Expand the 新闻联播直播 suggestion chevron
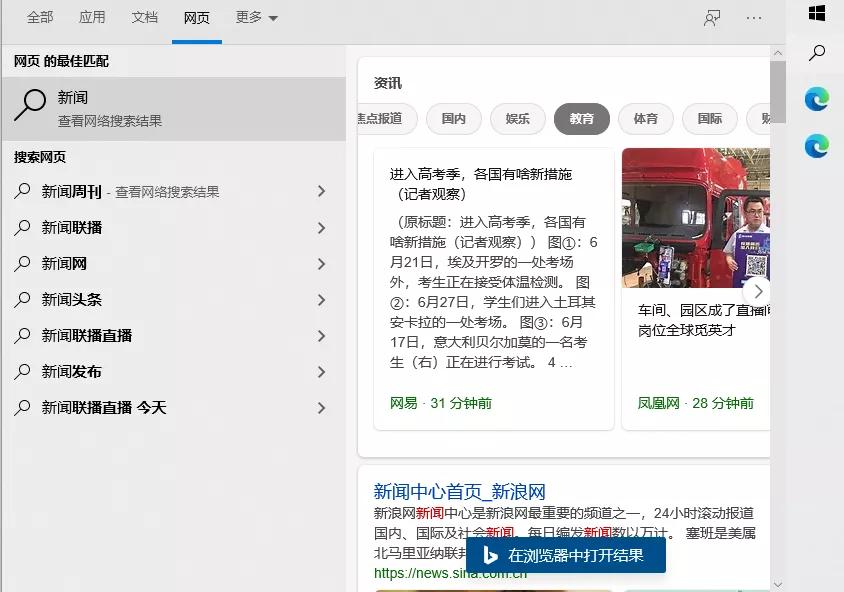The image size is (844, 592). 321,336
